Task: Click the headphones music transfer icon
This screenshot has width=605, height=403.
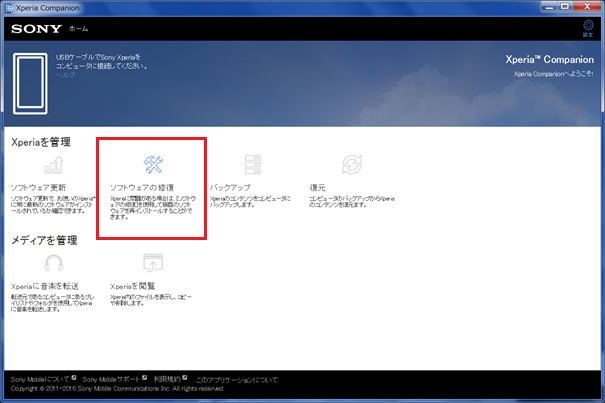Action: click(x=54, y=263)
